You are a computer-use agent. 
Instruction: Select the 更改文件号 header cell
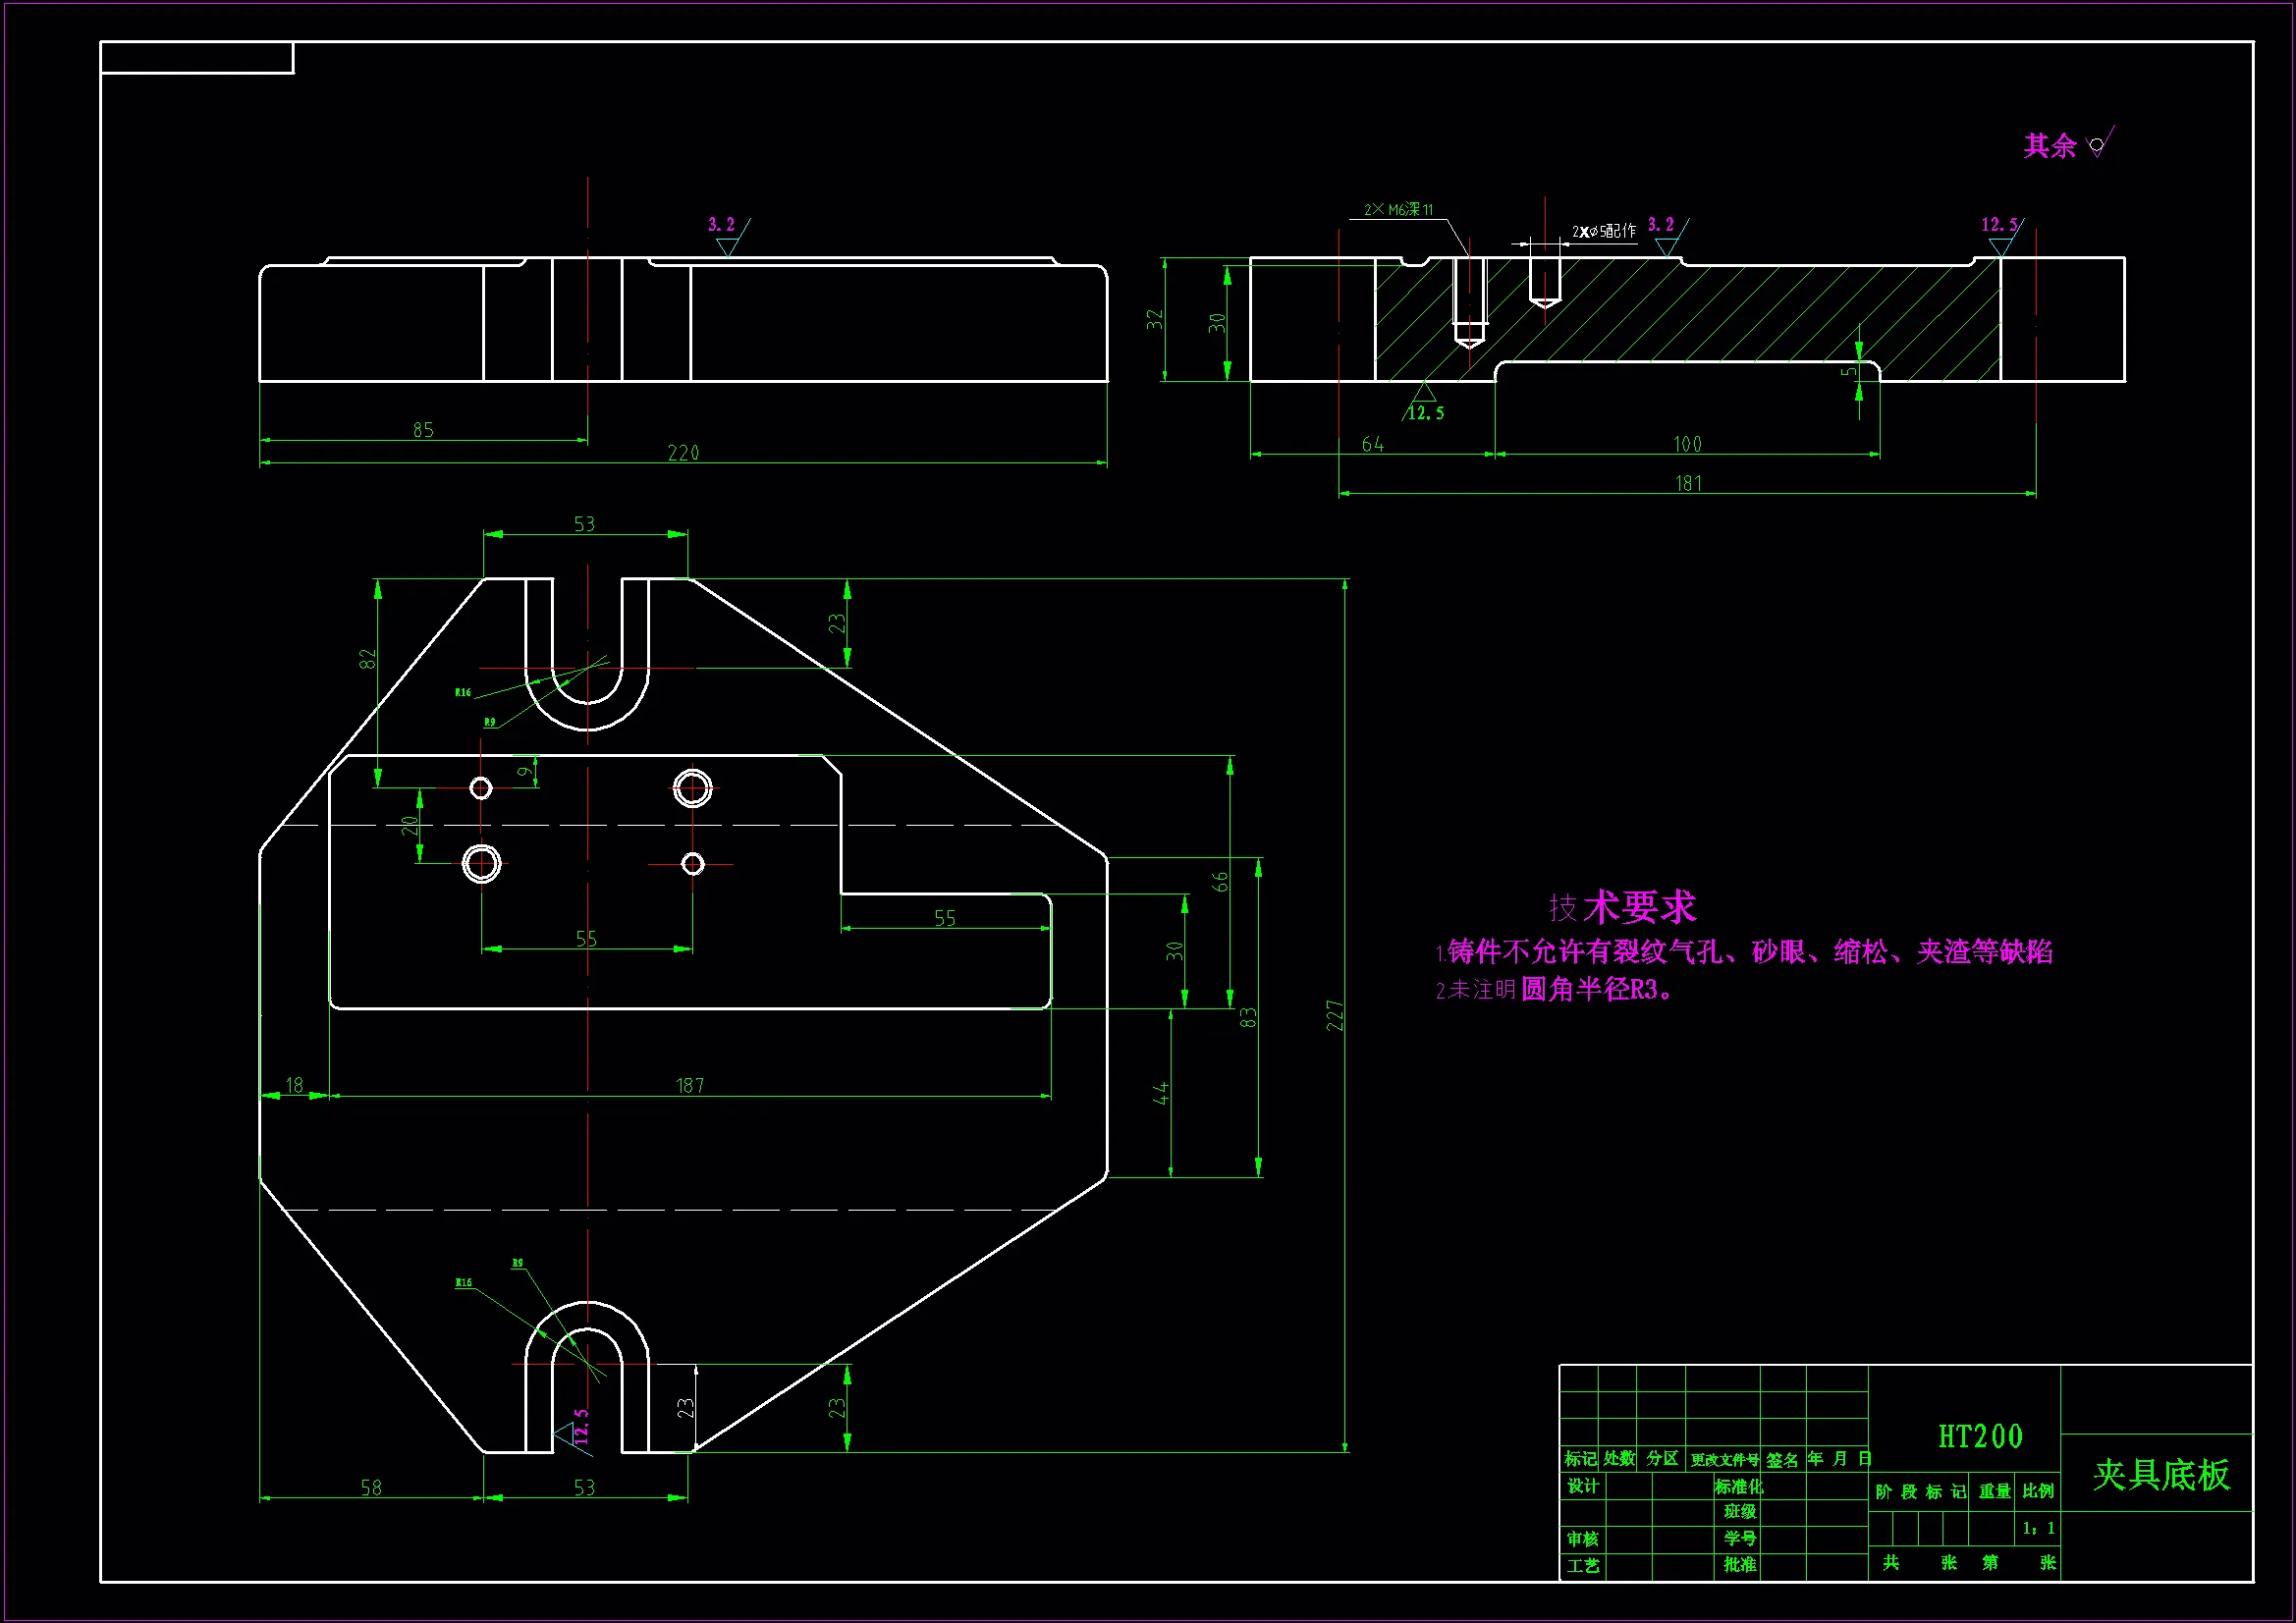click(x=1724, y=1460)
